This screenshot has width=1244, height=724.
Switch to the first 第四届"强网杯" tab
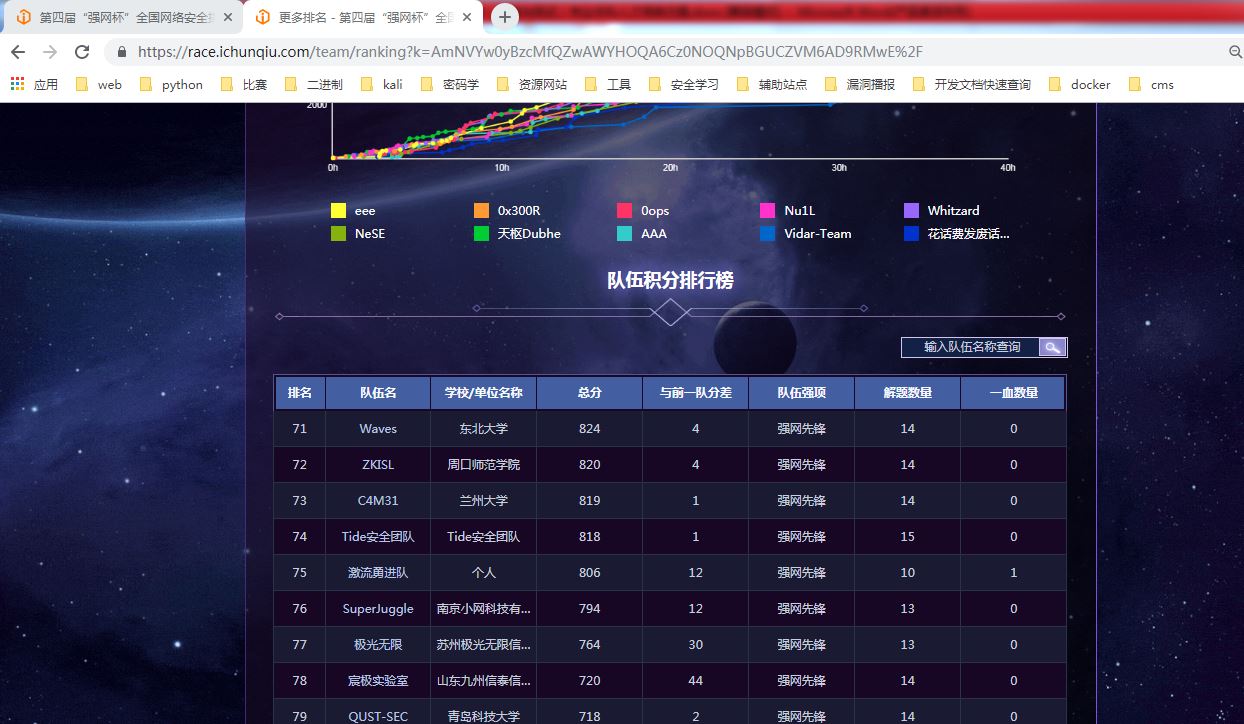[x=123, y=18]
